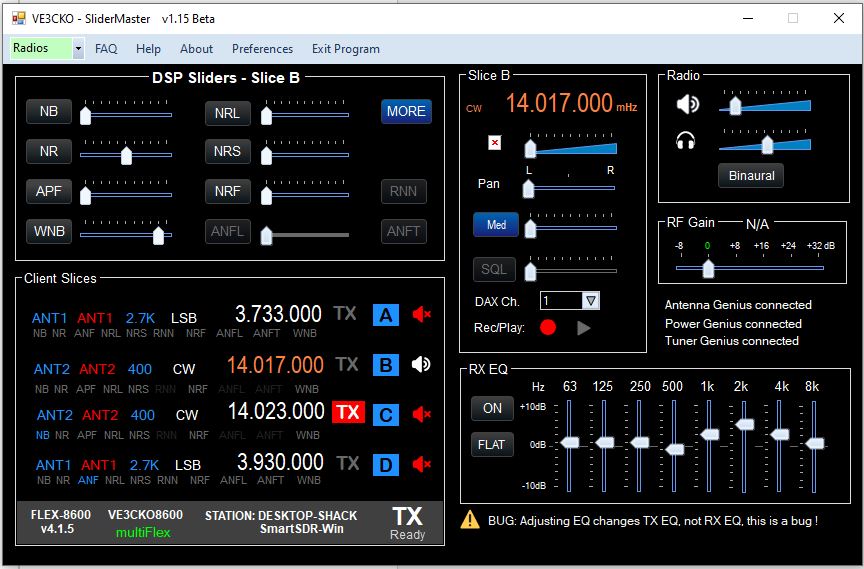The image size is (864, 569).
Task: Open the Help menu
Action: pyautogui.click(x=148, y=49)
